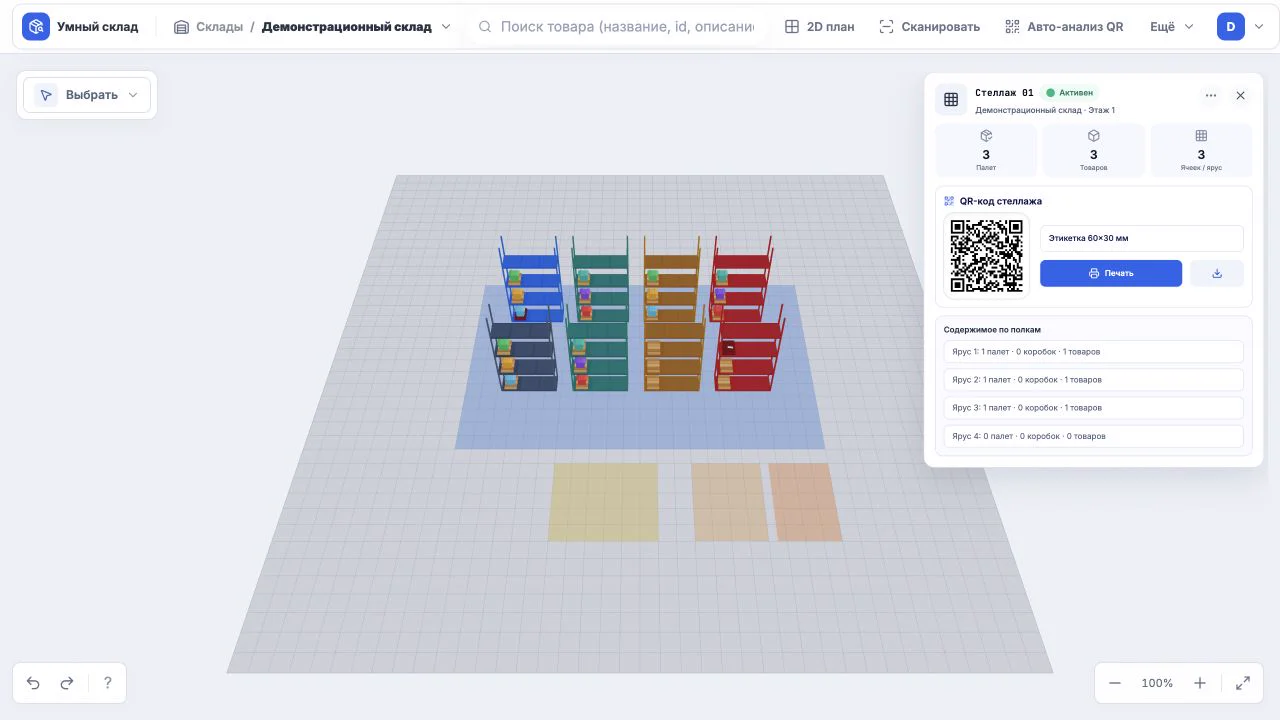The image size is (1280, 720).
Task: Click the QR-code thumbnail of the rack
Action: click(x=986, y=256)
